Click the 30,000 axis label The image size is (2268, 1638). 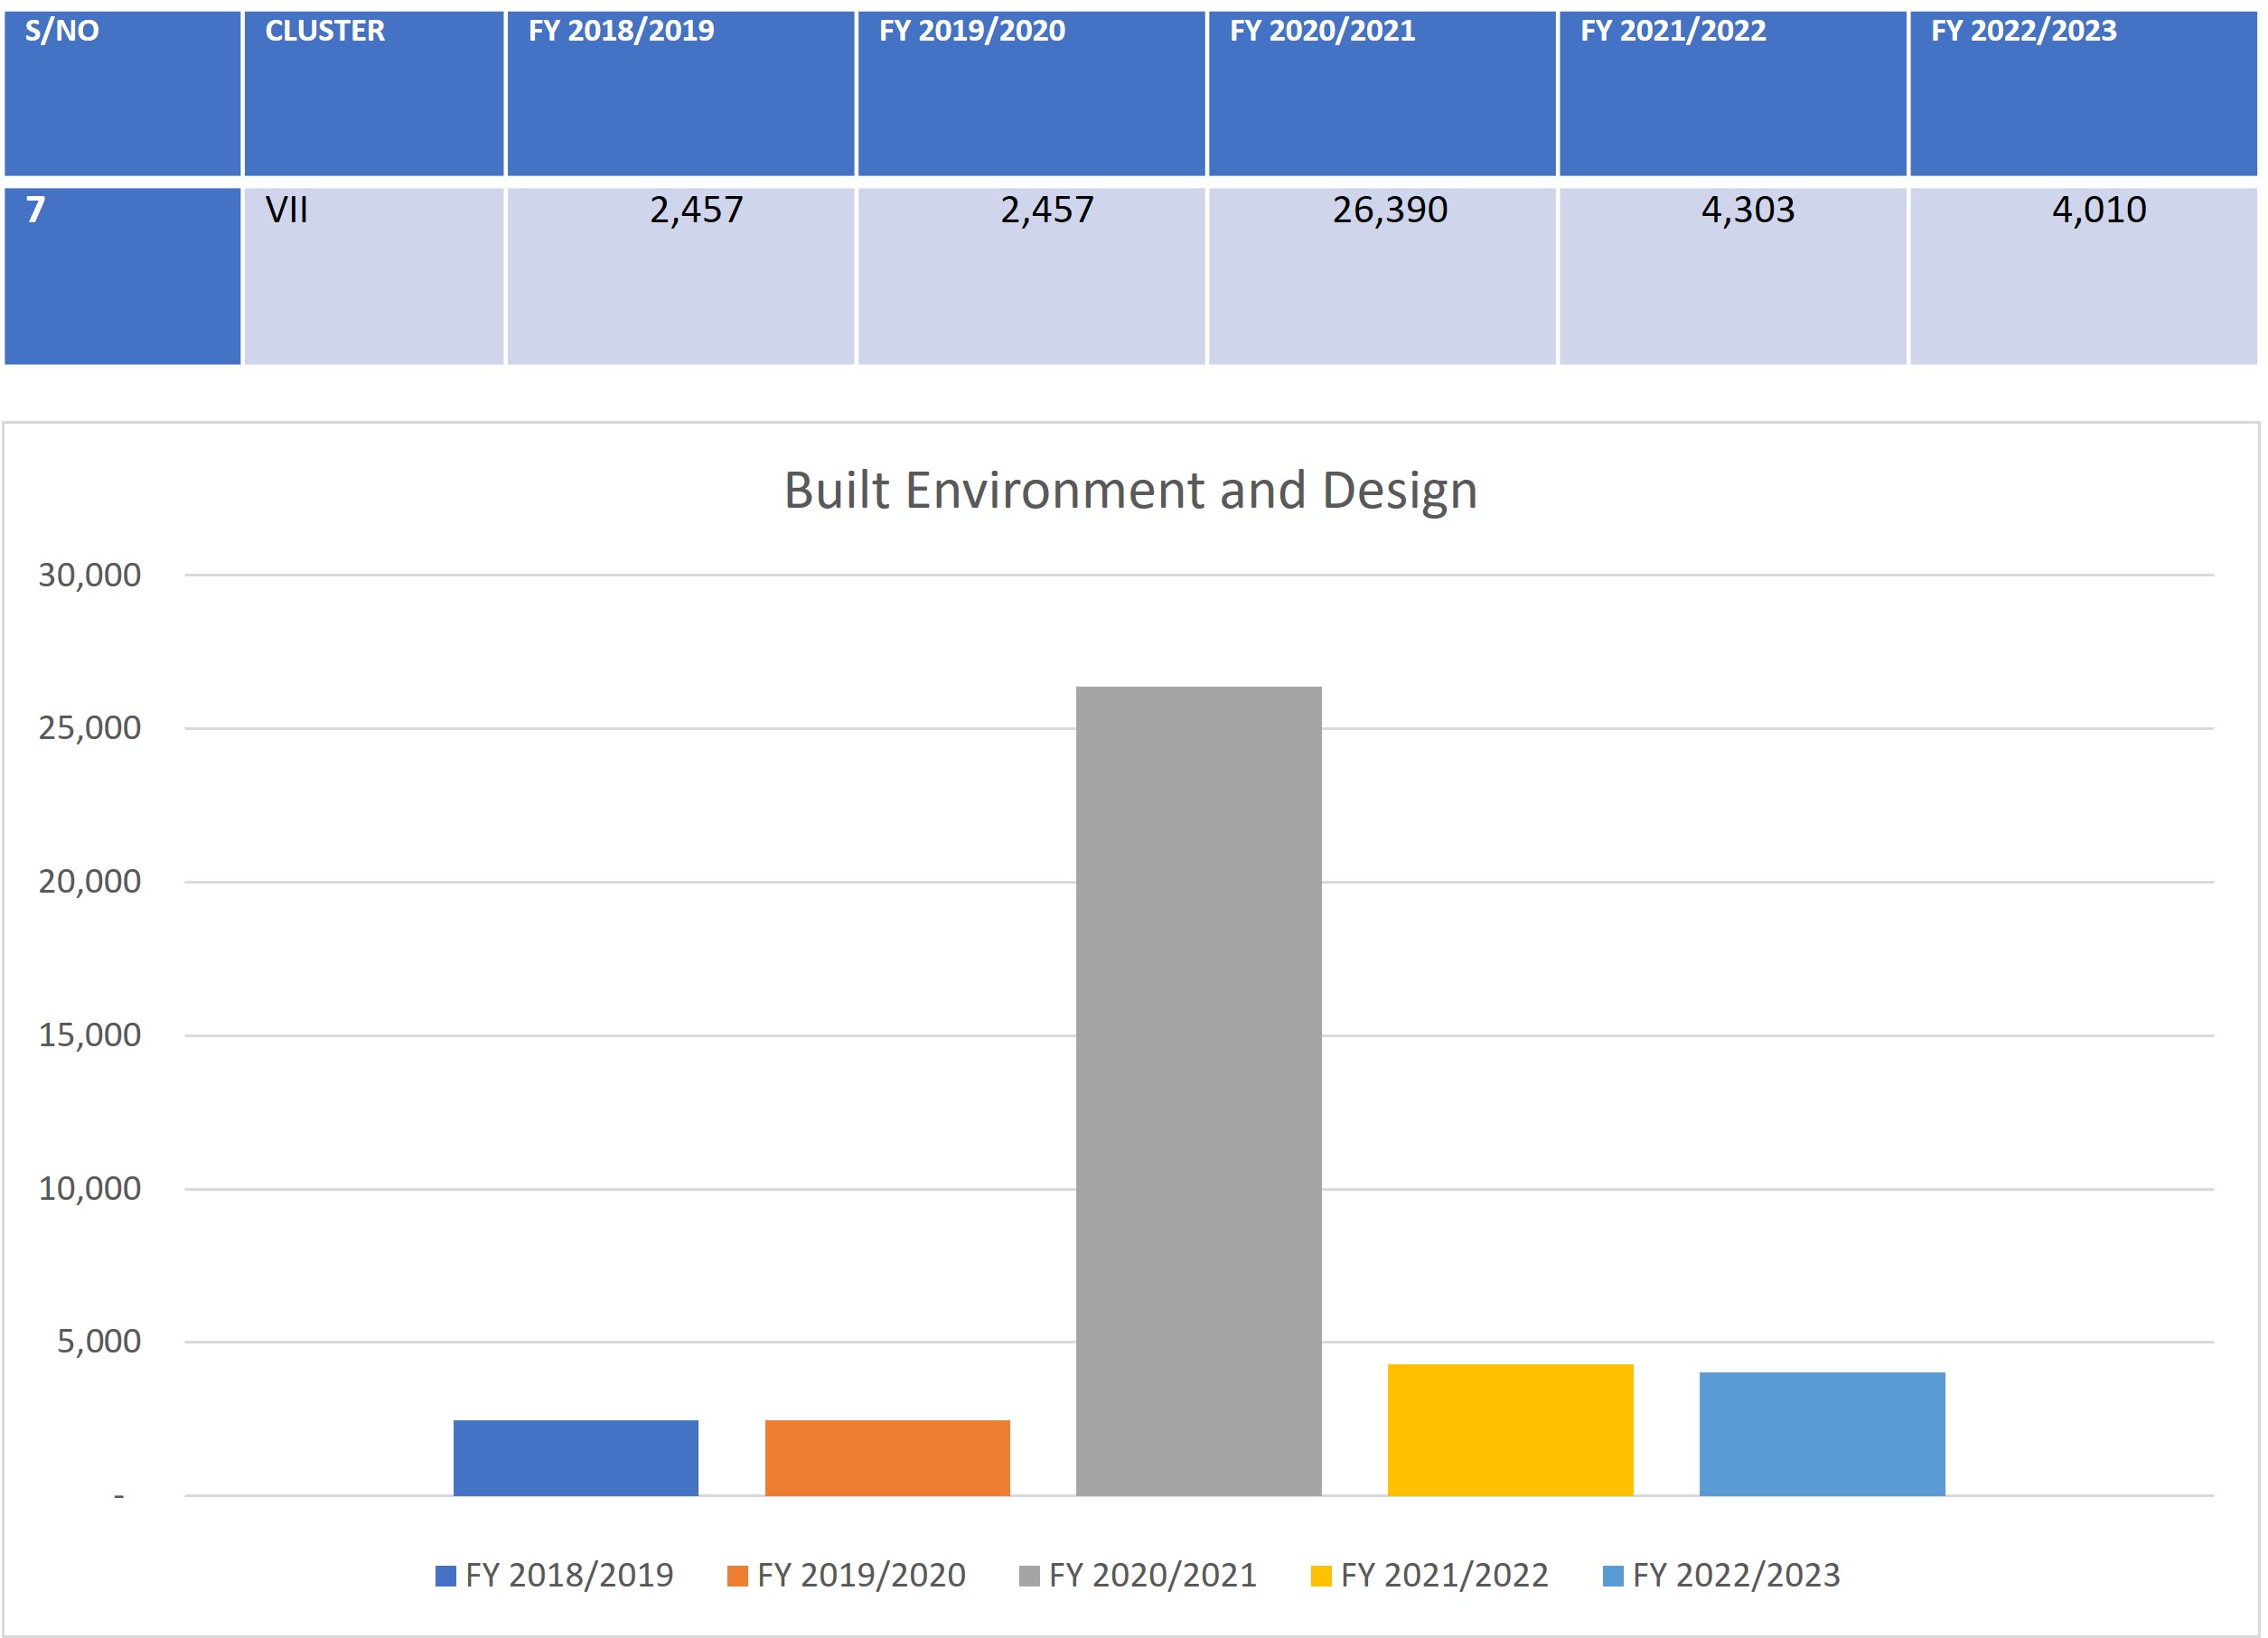click(90, 575)
